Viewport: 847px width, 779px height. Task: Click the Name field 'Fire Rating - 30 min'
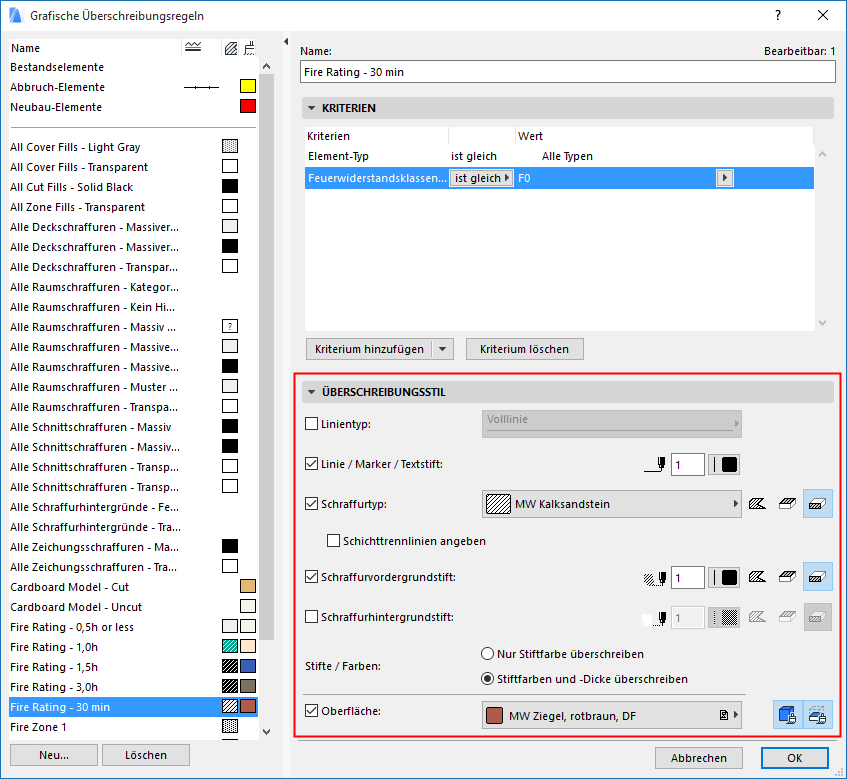click(x=568, y=72)
